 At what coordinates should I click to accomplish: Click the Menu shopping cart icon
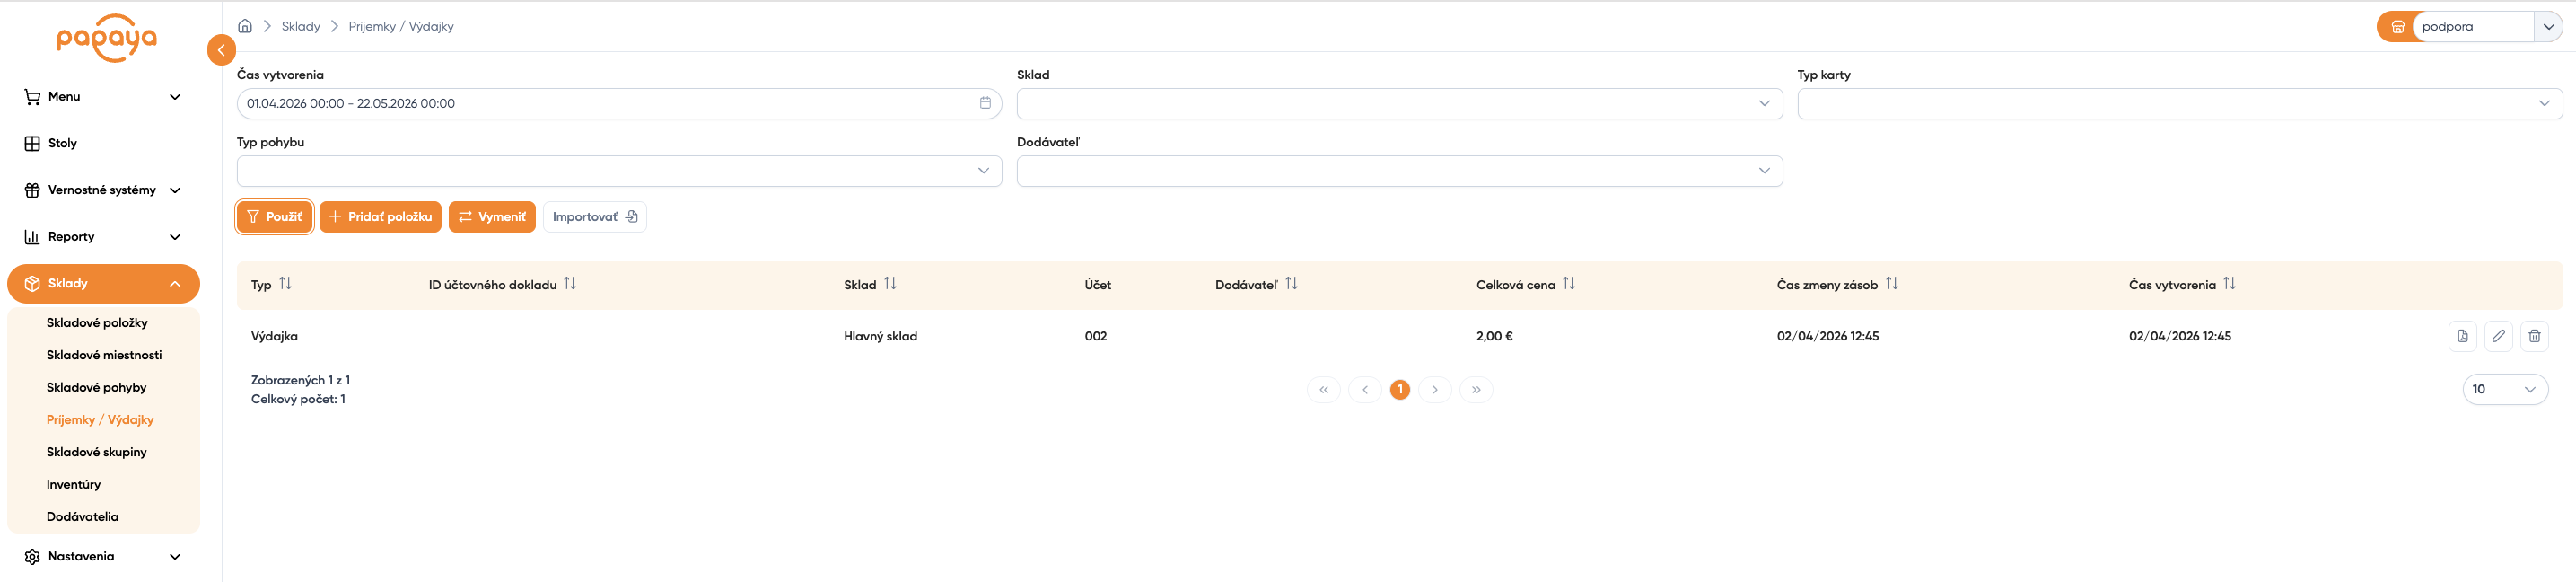(x=32, y=97)
